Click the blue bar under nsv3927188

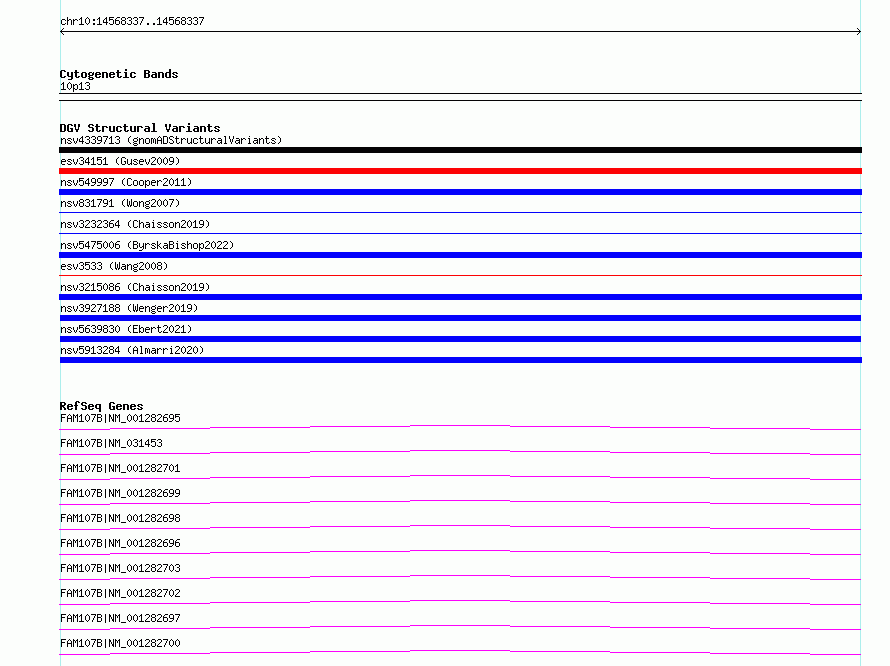click(460, 318)
